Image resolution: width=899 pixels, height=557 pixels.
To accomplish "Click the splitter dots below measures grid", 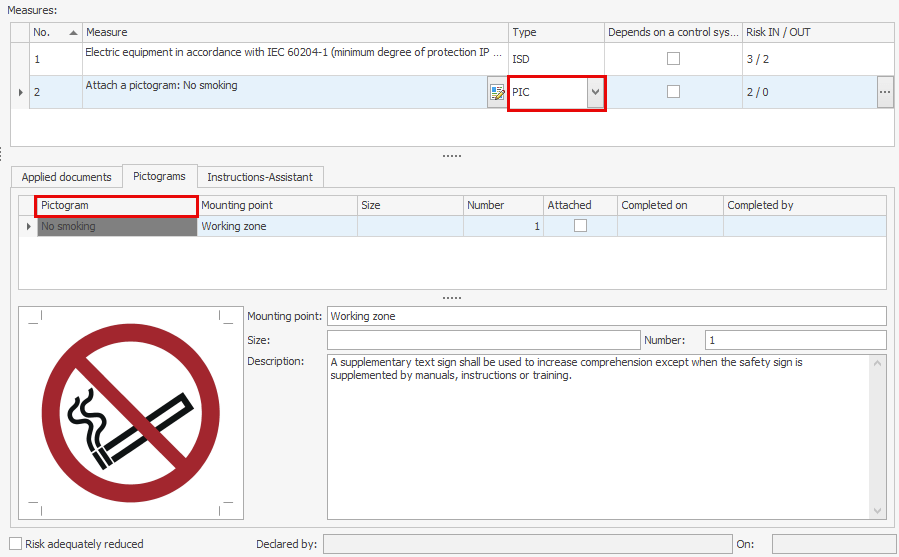I will pyautogui.click(x=452, y=156).
